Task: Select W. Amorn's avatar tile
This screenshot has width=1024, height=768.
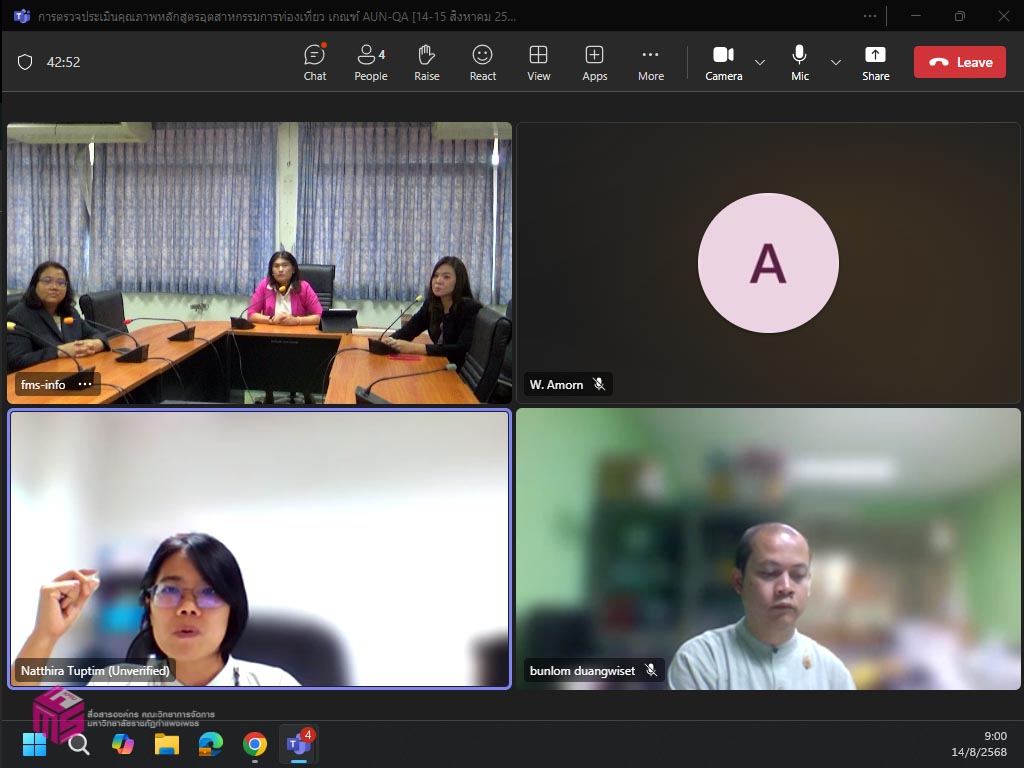Action: [x=768, y=263]
